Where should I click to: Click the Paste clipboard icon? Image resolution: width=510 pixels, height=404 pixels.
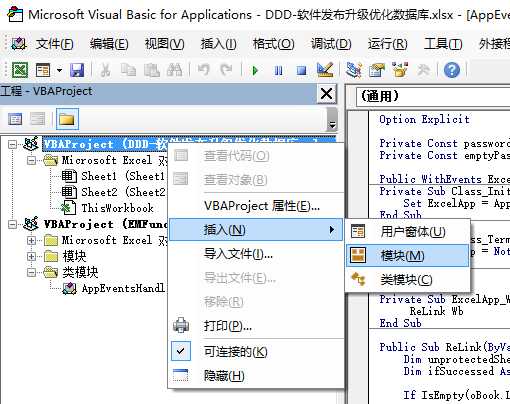pyautogui.click(x=152, y=70)
